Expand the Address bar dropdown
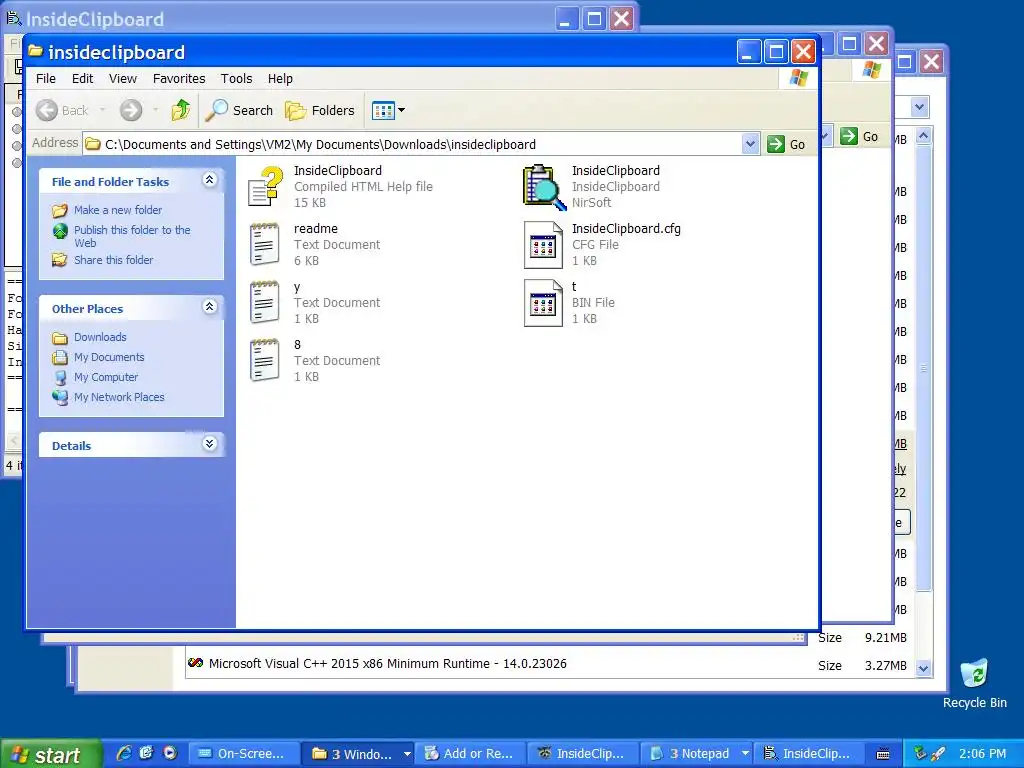Viewport: 1024px width, 768px height. [750, 144]
